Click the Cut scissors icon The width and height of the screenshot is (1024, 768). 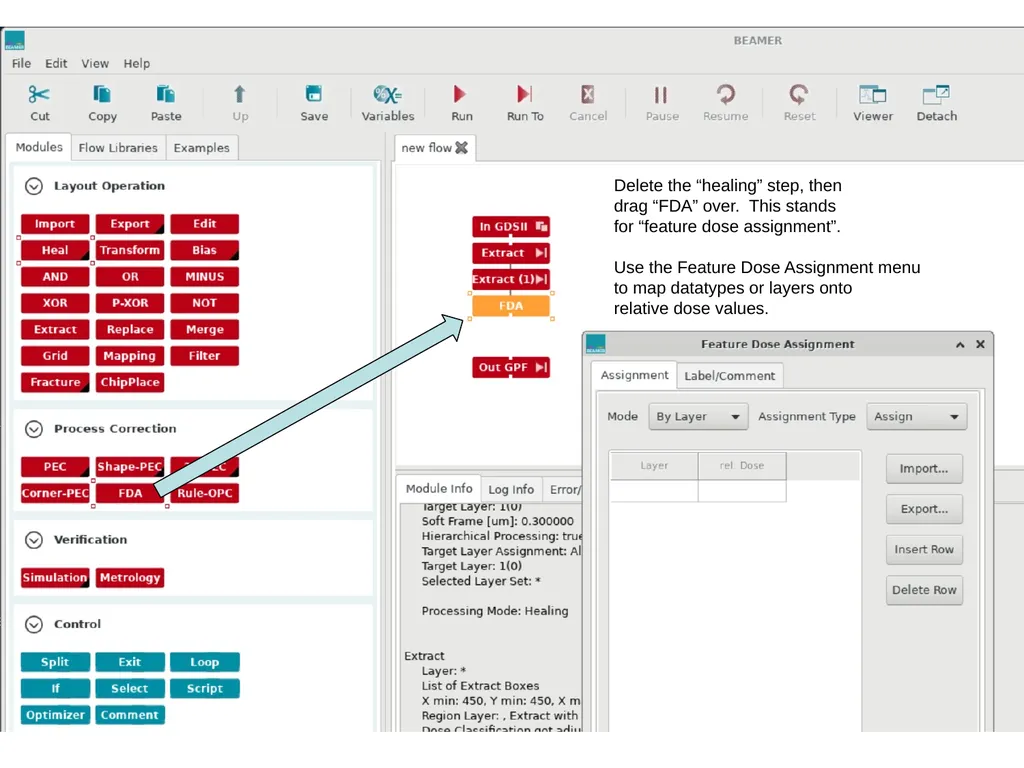click(x=39, y=95)
